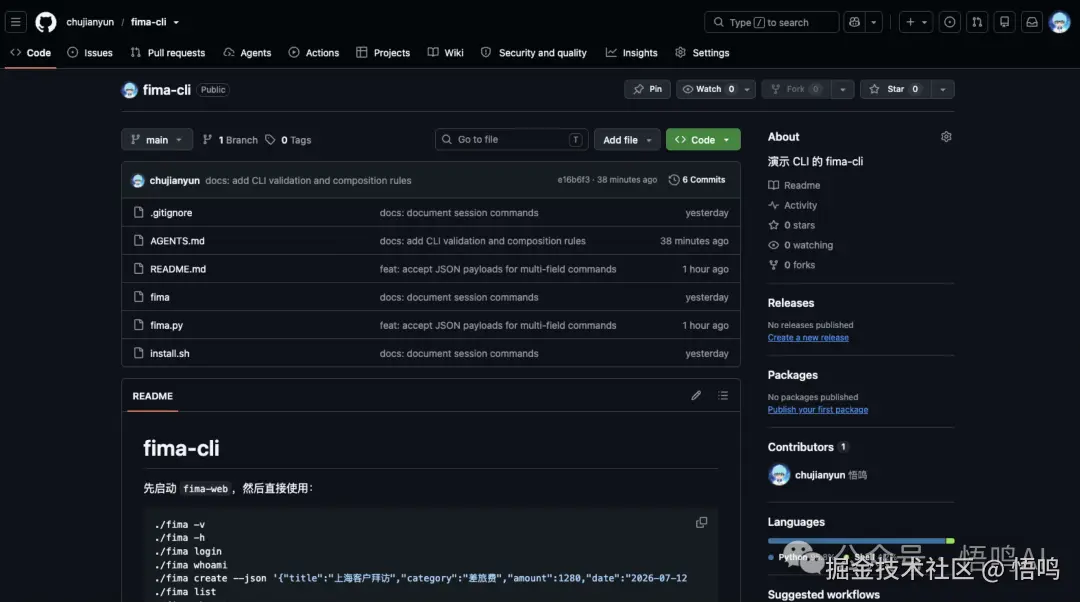Open Copilot chat icon in header

click(x=854, y=22)
